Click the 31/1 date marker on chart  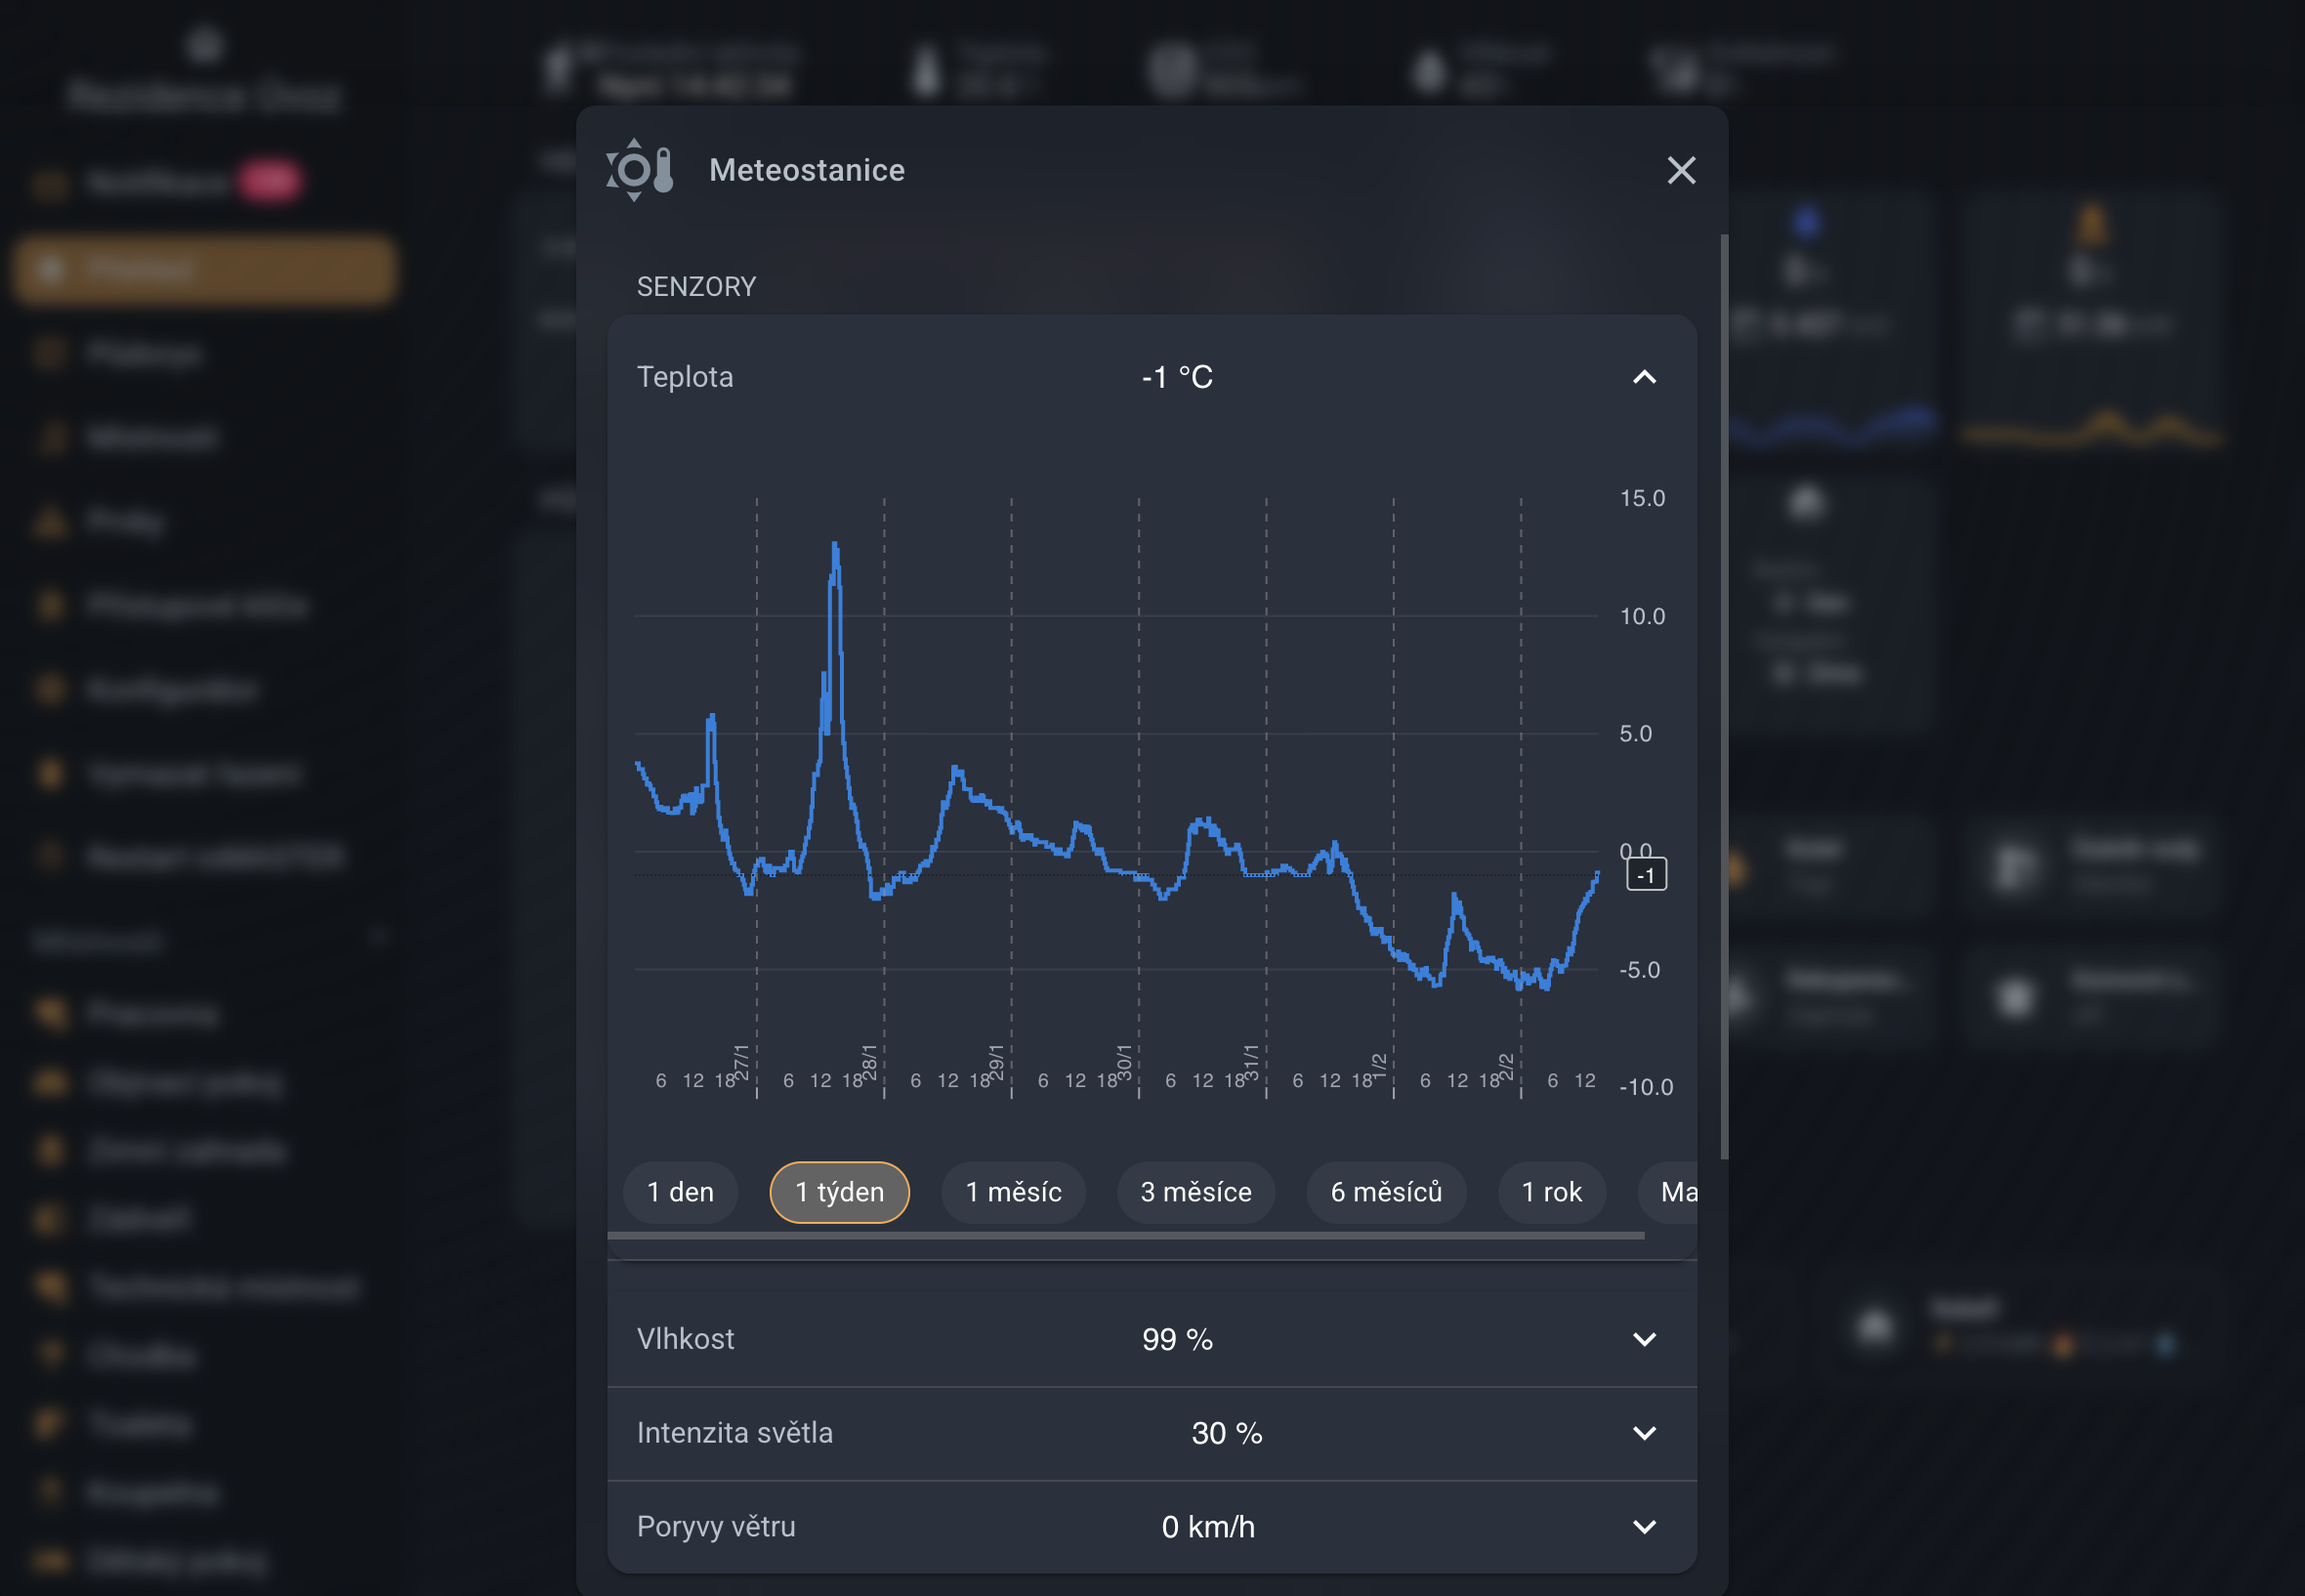click(x=1251, y=1062)
